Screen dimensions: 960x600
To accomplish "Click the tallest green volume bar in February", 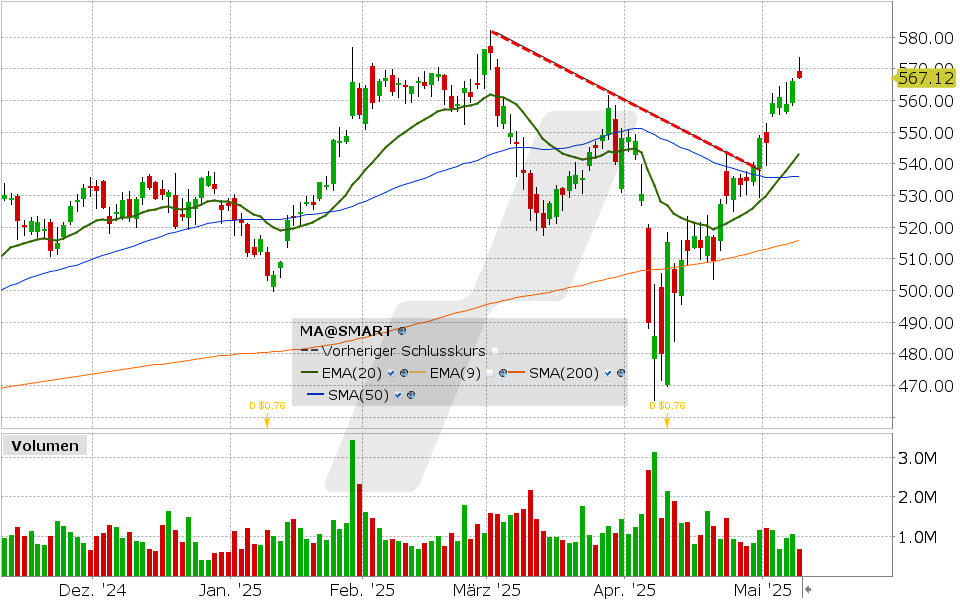I will point(353,508).
